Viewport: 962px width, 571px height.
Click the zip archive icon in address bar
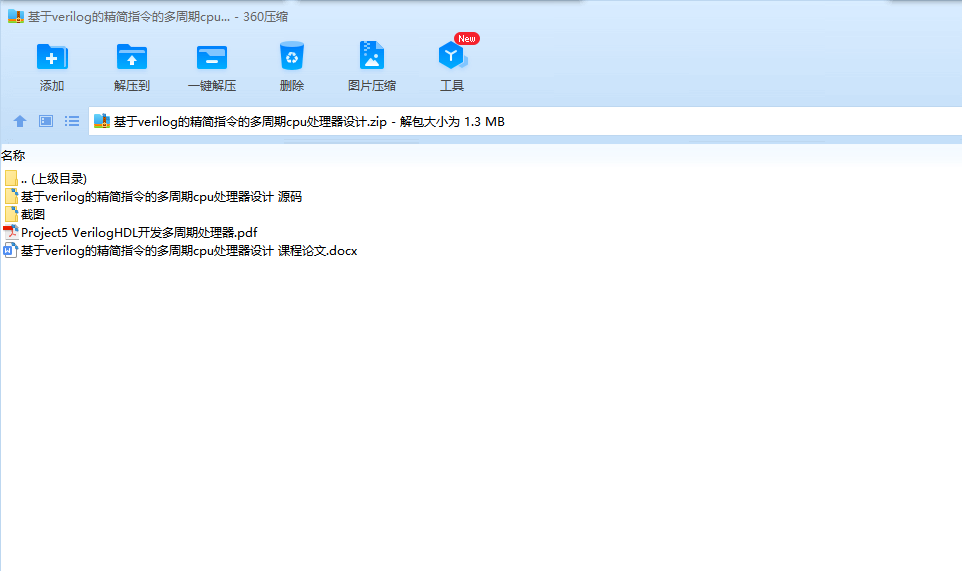[102, 121]
